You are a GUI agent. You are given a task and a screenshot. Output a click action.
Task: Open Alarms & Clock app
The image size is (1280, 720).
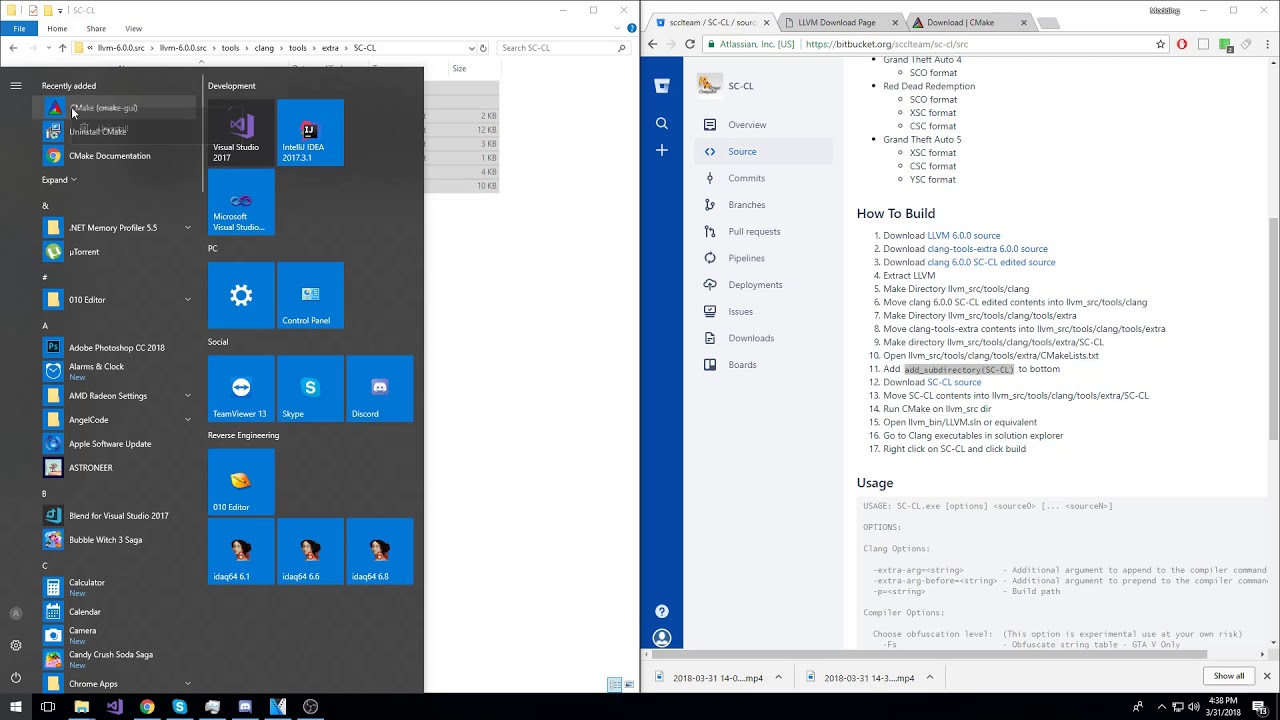(118, 371)
